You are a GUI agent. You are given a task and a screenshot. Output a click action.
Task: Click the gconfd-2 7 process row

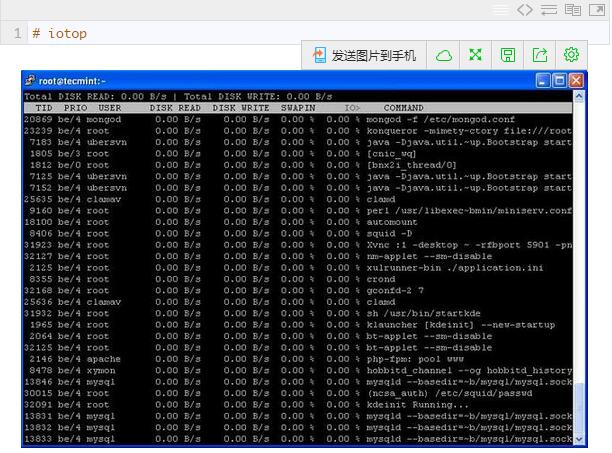coord(298,290)
